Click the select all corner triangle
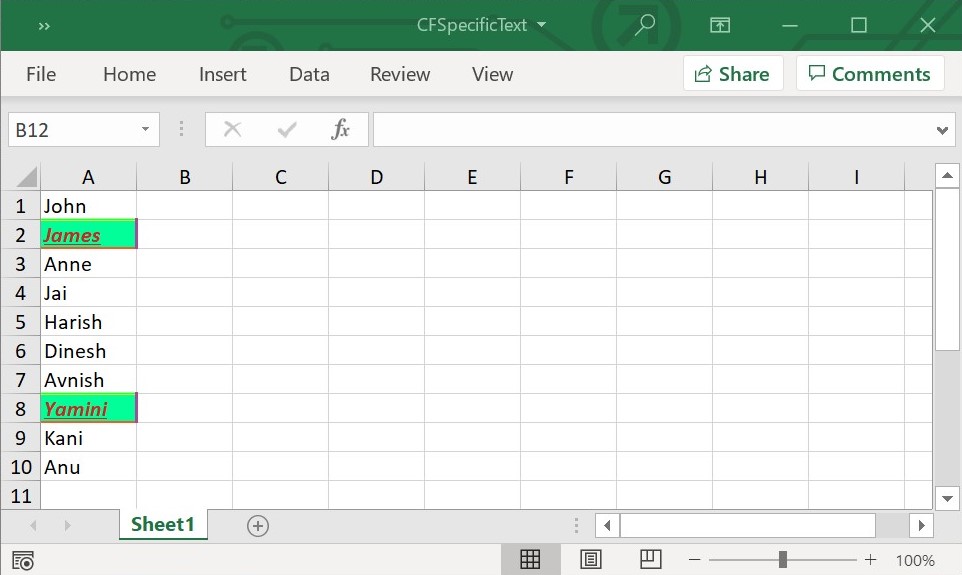This screenshot has height=575, width=962. 25,177
